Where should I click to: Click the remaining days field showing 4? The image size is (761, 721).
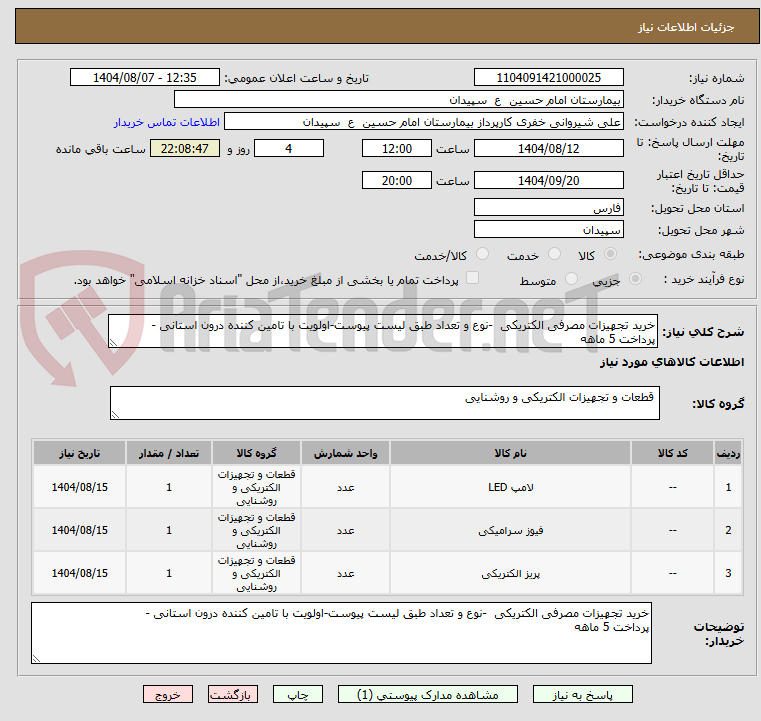coord(289,148)
